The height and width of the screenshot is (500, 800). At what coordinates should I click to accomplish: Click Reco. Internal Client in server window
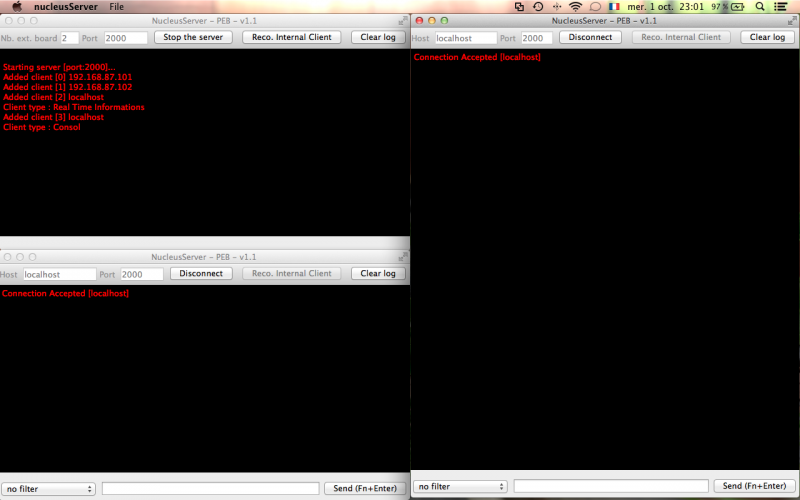coord(292,37)
